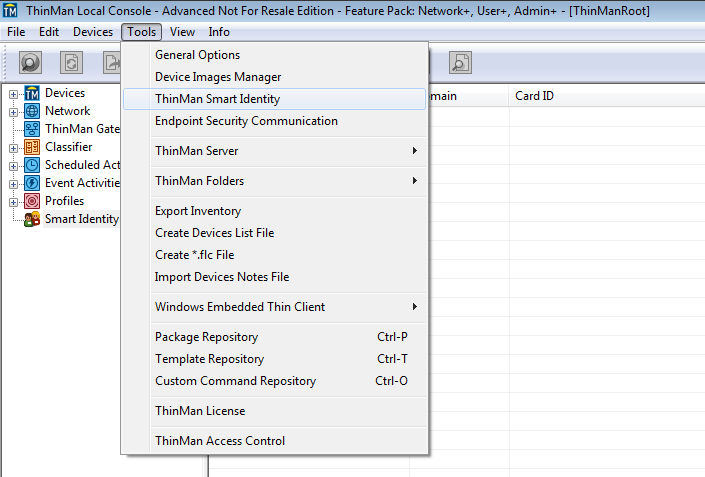Click the refresh toolbar icon

point(71,62)
